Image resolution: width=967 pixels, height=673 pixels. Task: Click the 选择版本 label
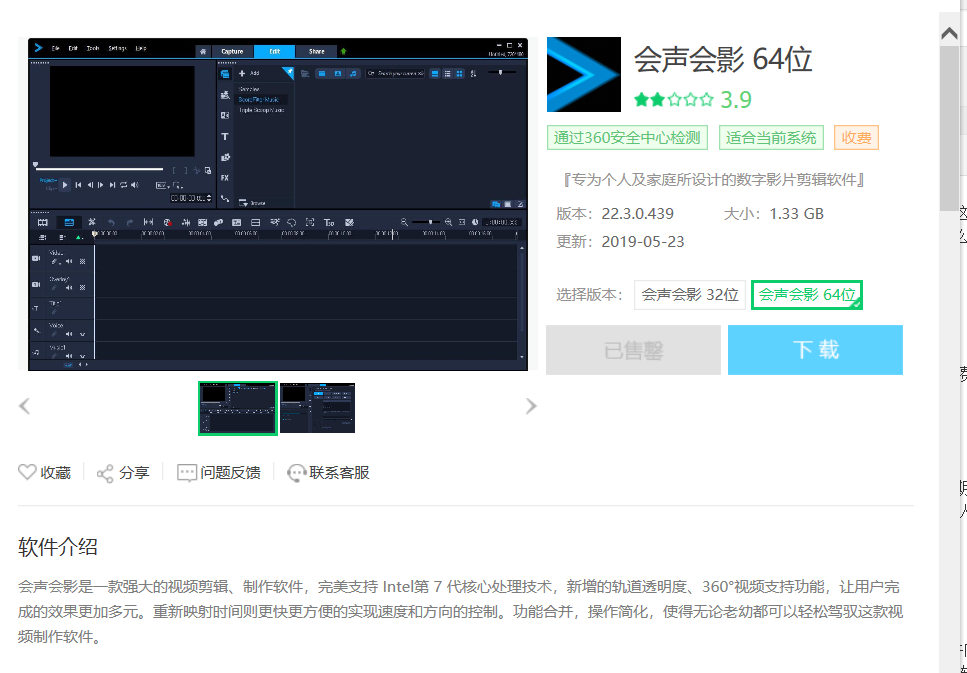[590, 295]
